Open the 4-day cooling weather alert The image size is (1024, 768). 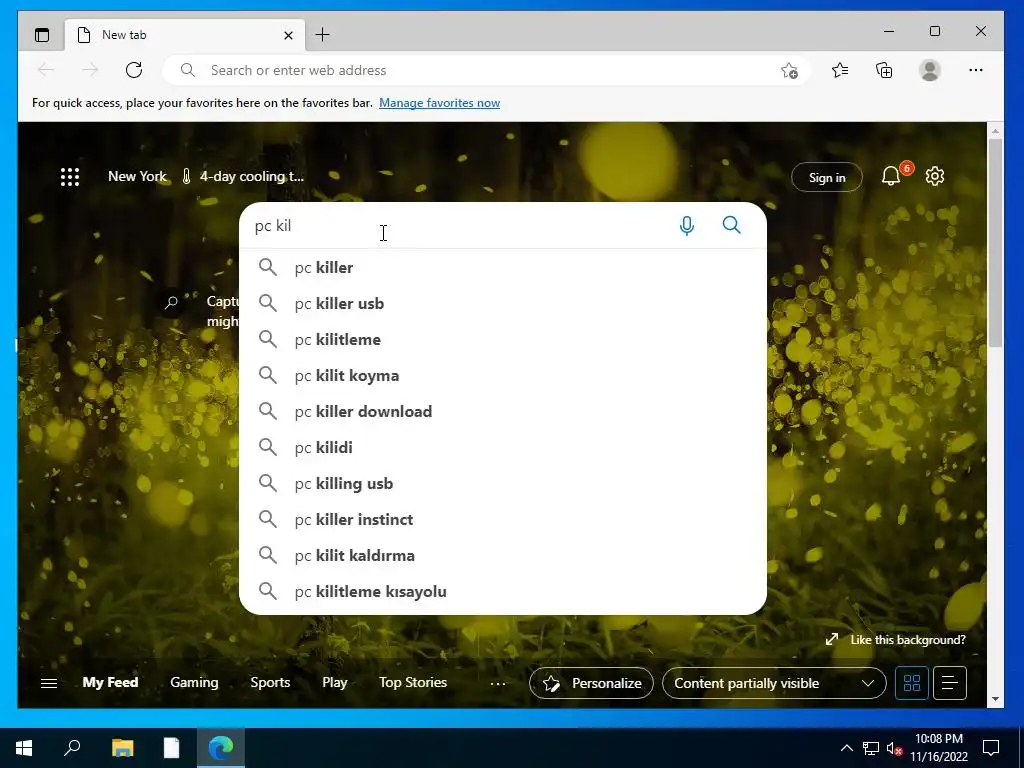pos(242,176)
